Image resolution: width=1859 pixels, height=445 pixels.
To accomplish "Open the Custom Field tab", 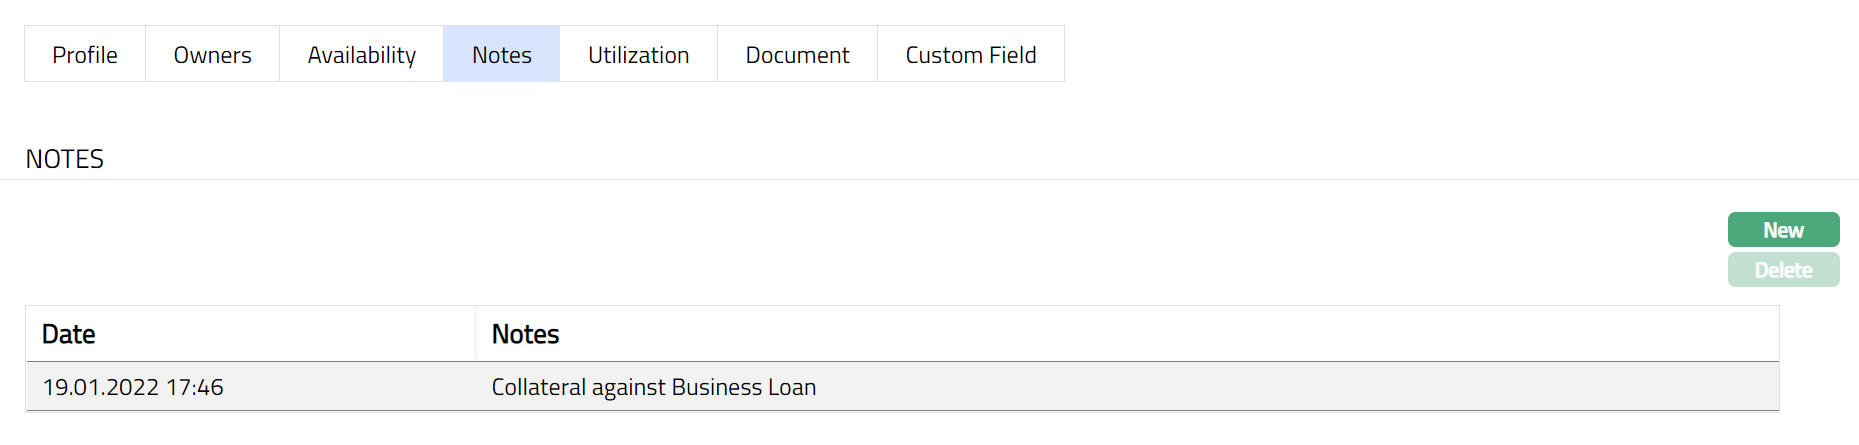I will (x=970, y=55).
